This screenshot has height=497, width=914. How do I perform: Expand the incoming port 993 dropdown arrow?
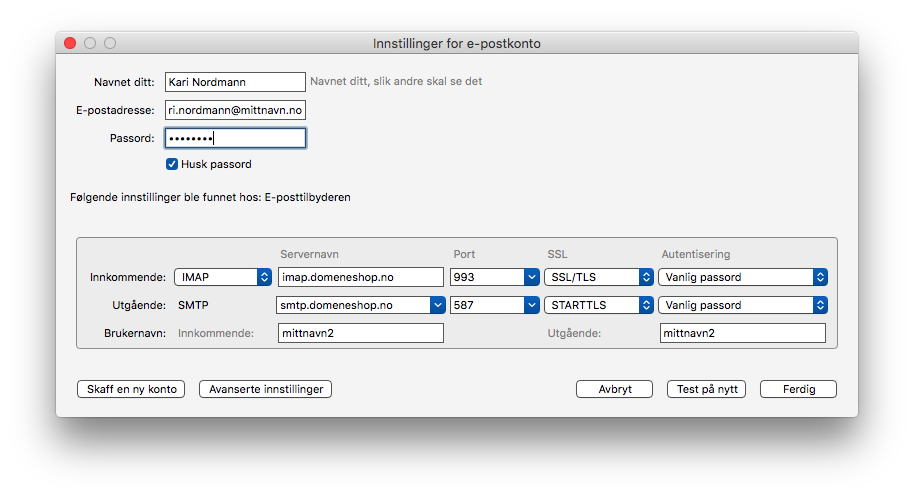(531, 277)
